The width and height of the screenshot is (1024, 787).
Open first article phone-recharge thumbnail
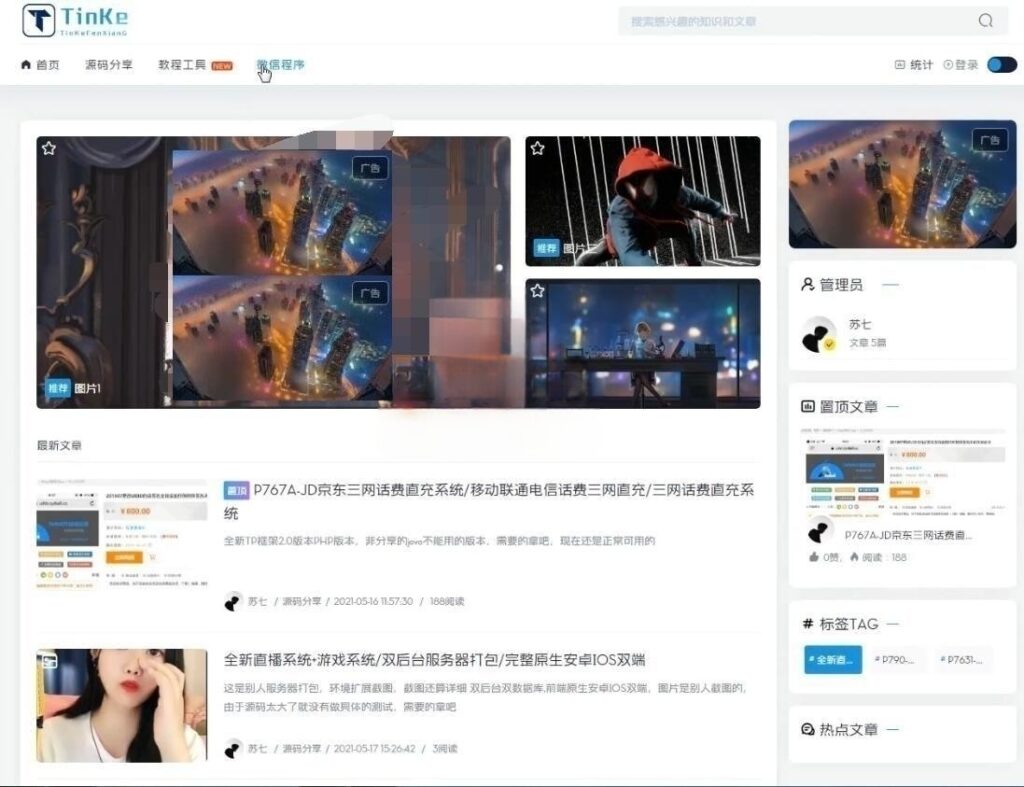(122, 535)
